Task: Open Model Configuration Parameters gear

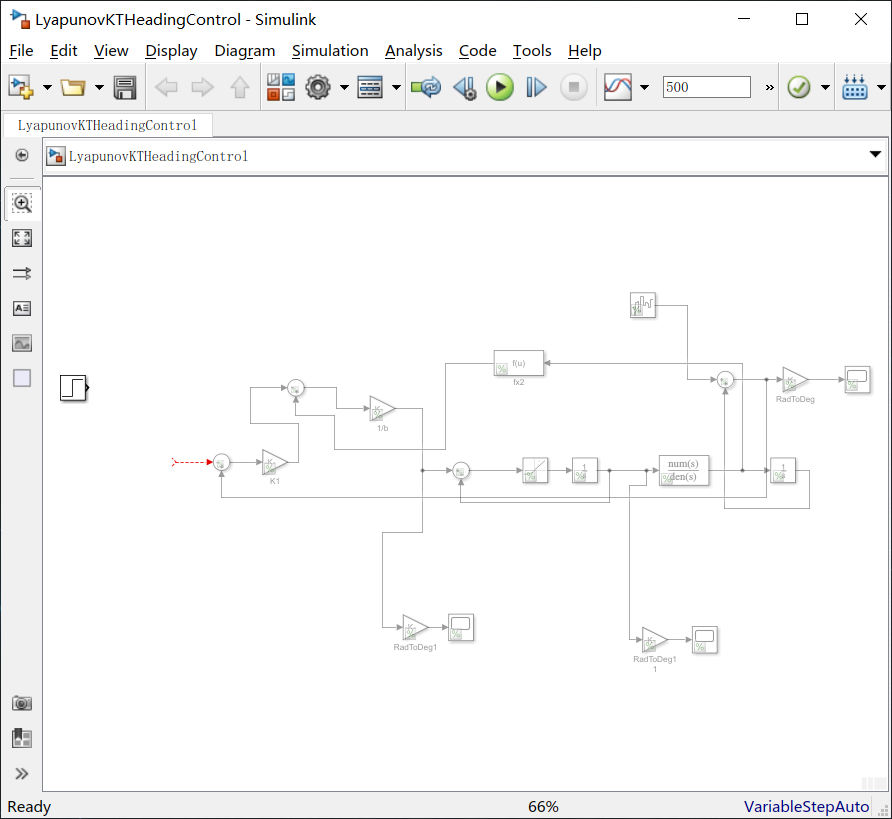Action: coord(317,88)
